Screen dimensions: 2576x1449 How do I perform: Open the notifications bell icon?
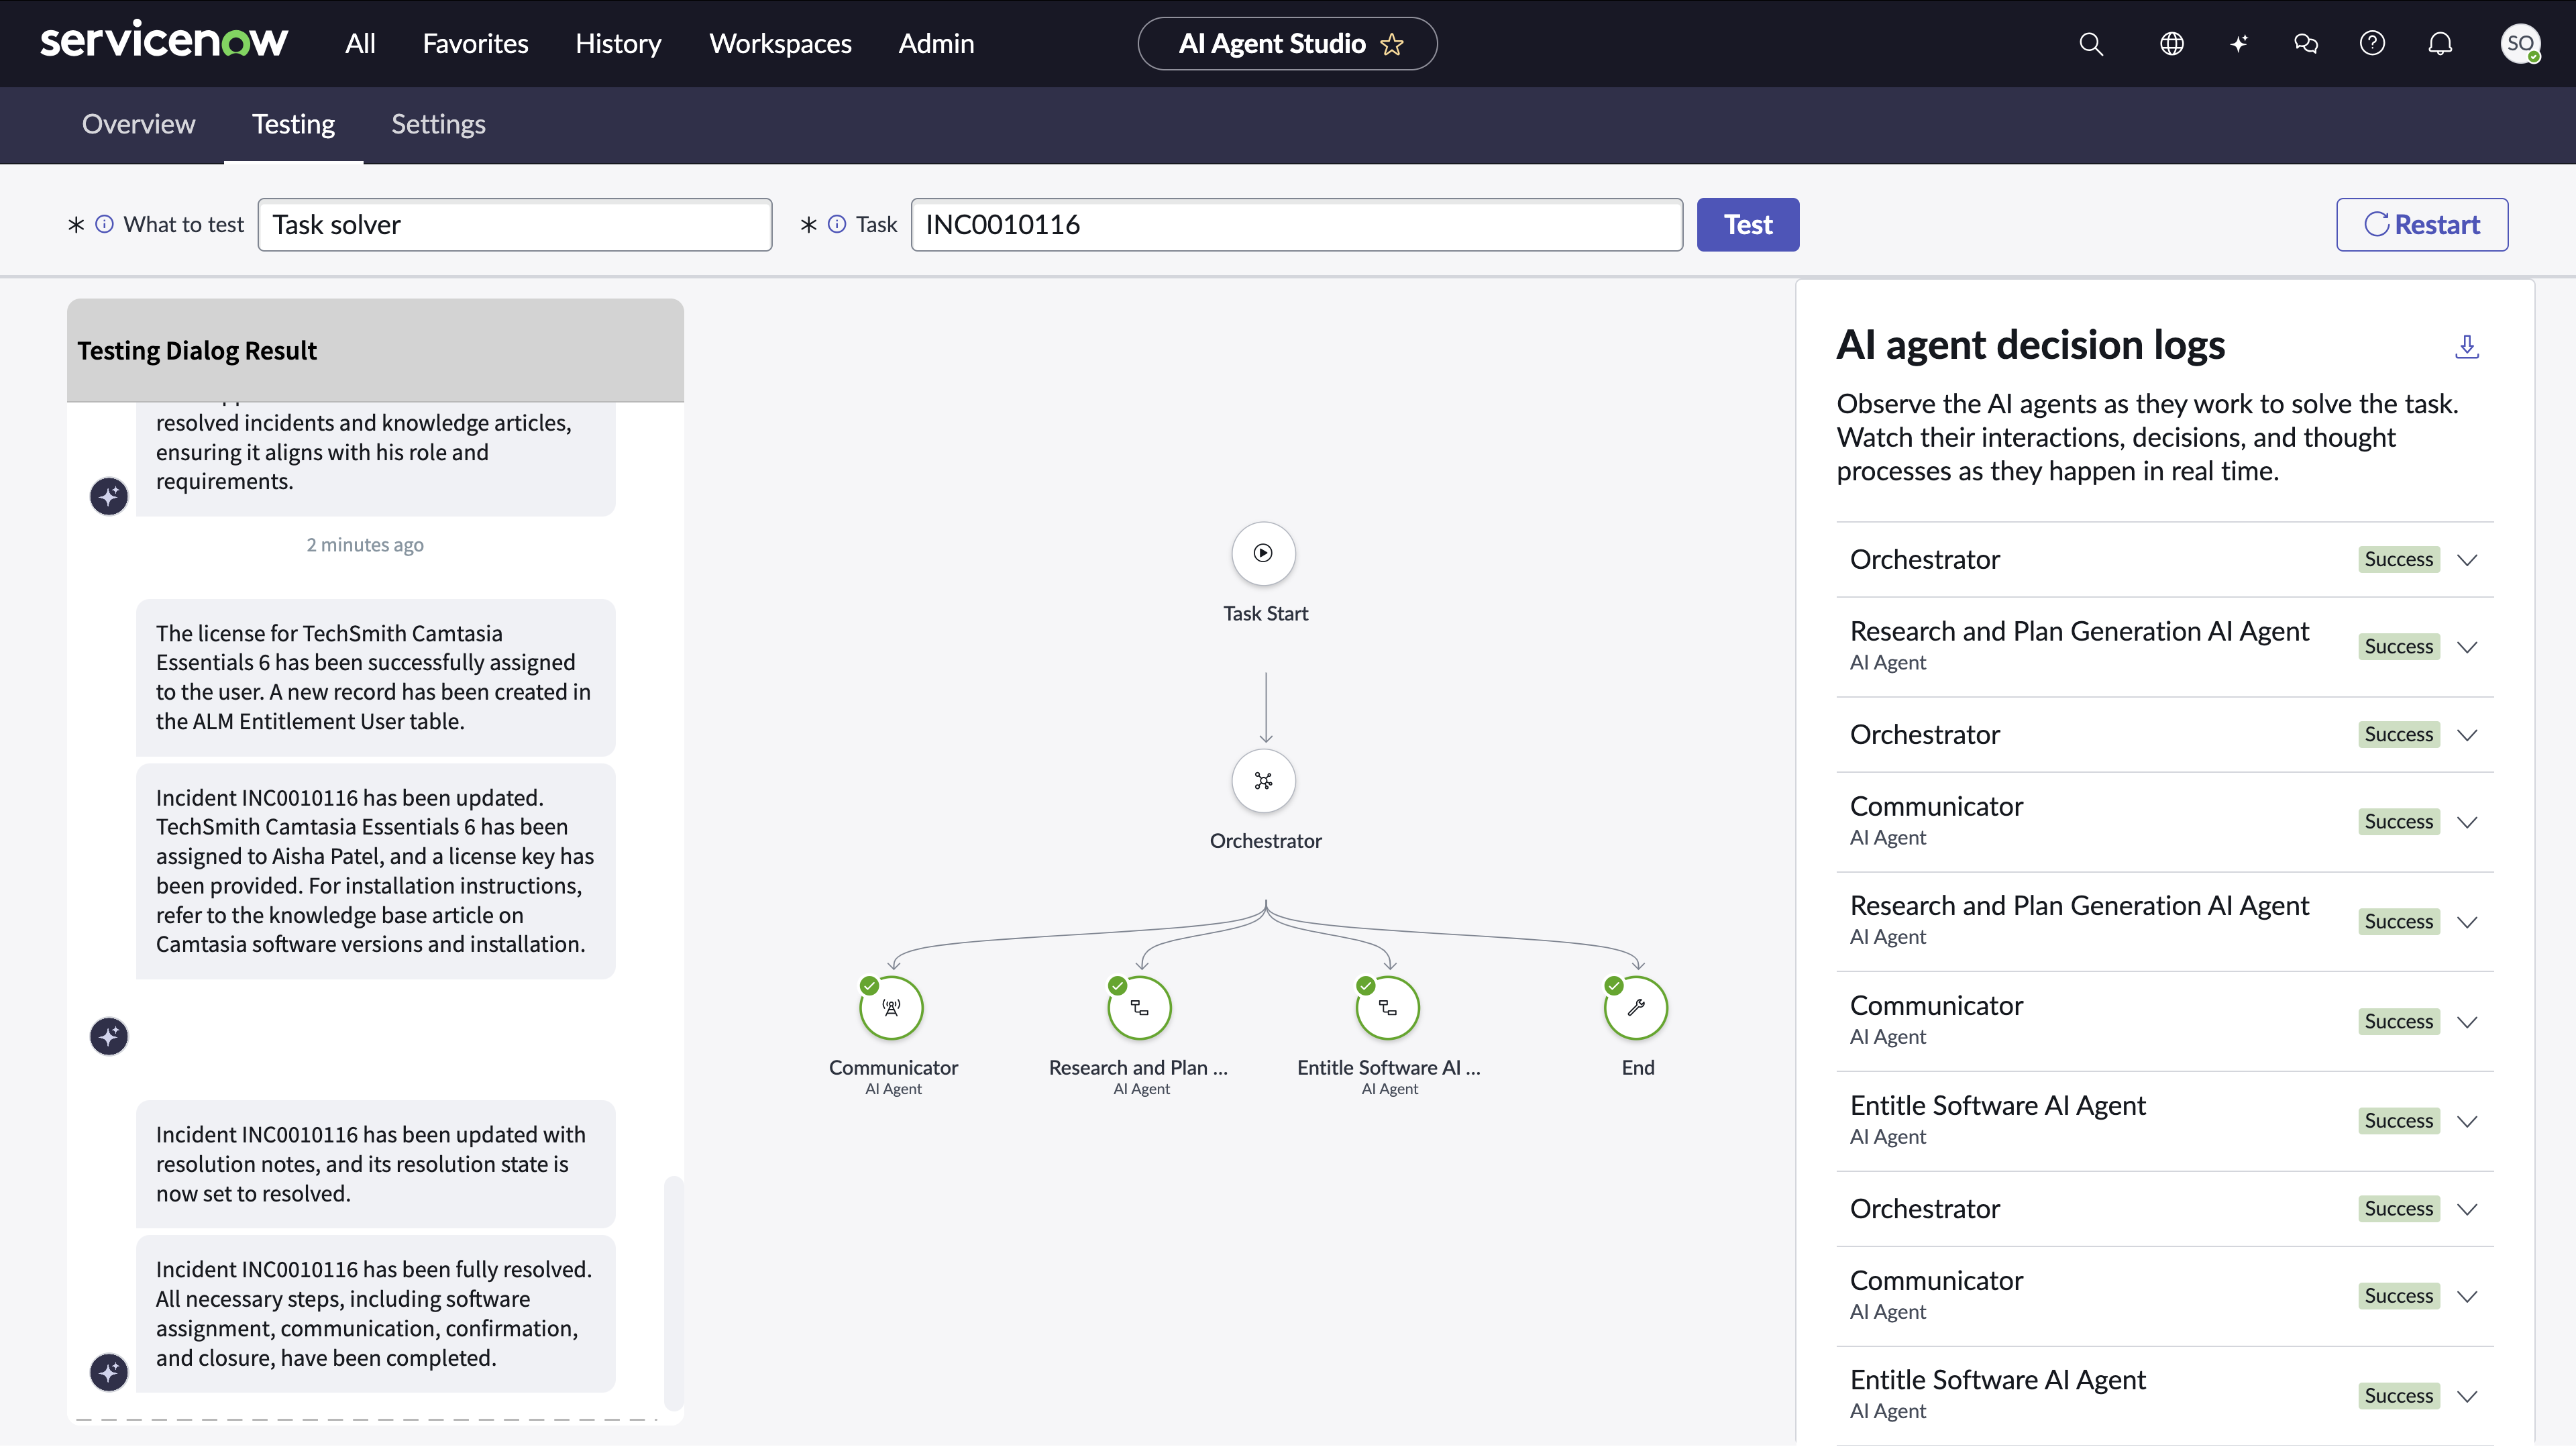(2440, 44)
